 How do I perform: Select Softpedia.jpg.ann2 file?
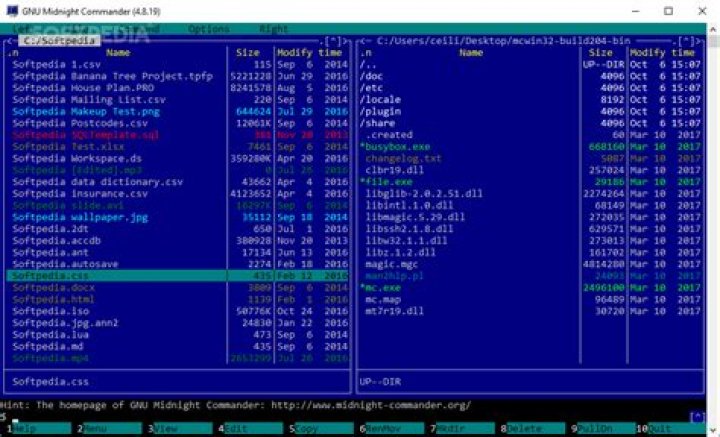(177, 323)
